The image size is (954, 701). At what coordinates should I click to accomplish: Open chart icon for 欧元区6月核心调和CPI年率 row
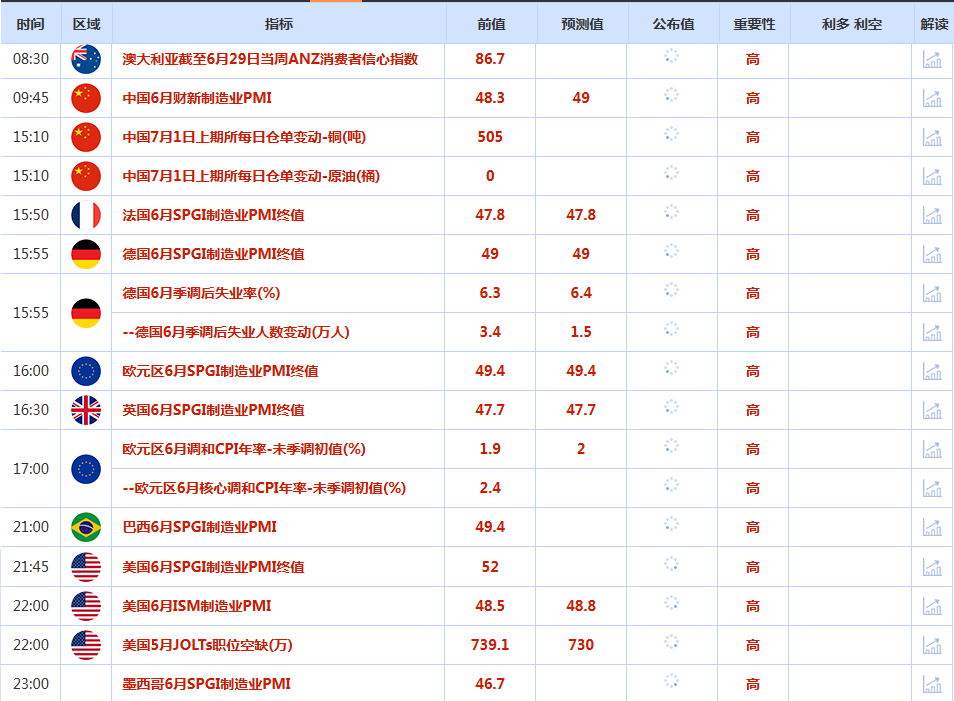click(932, 487)
